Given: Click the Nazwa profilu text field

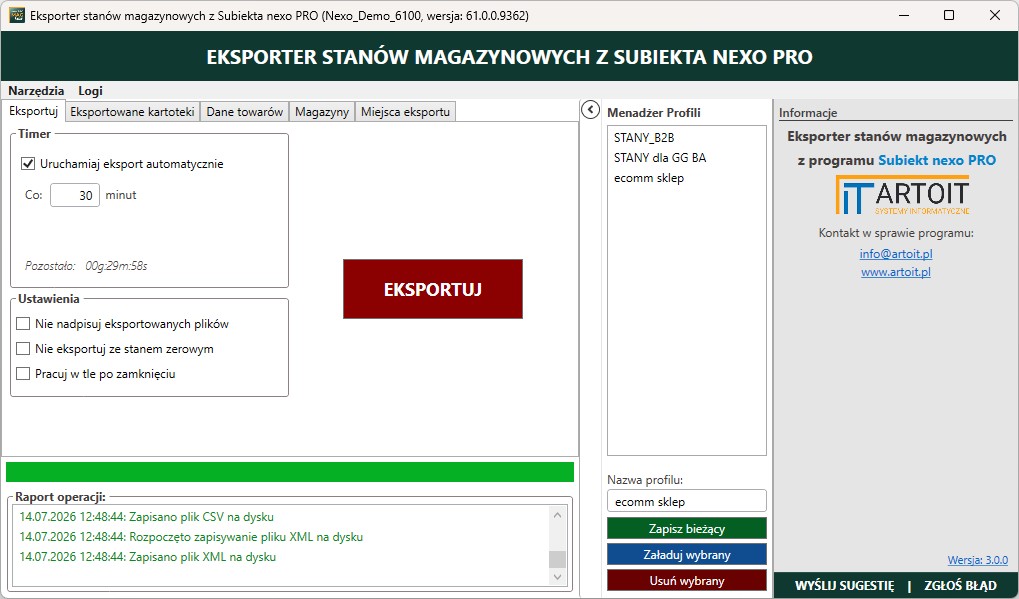Looking at the screenshot, I should (x=687, y=501).
